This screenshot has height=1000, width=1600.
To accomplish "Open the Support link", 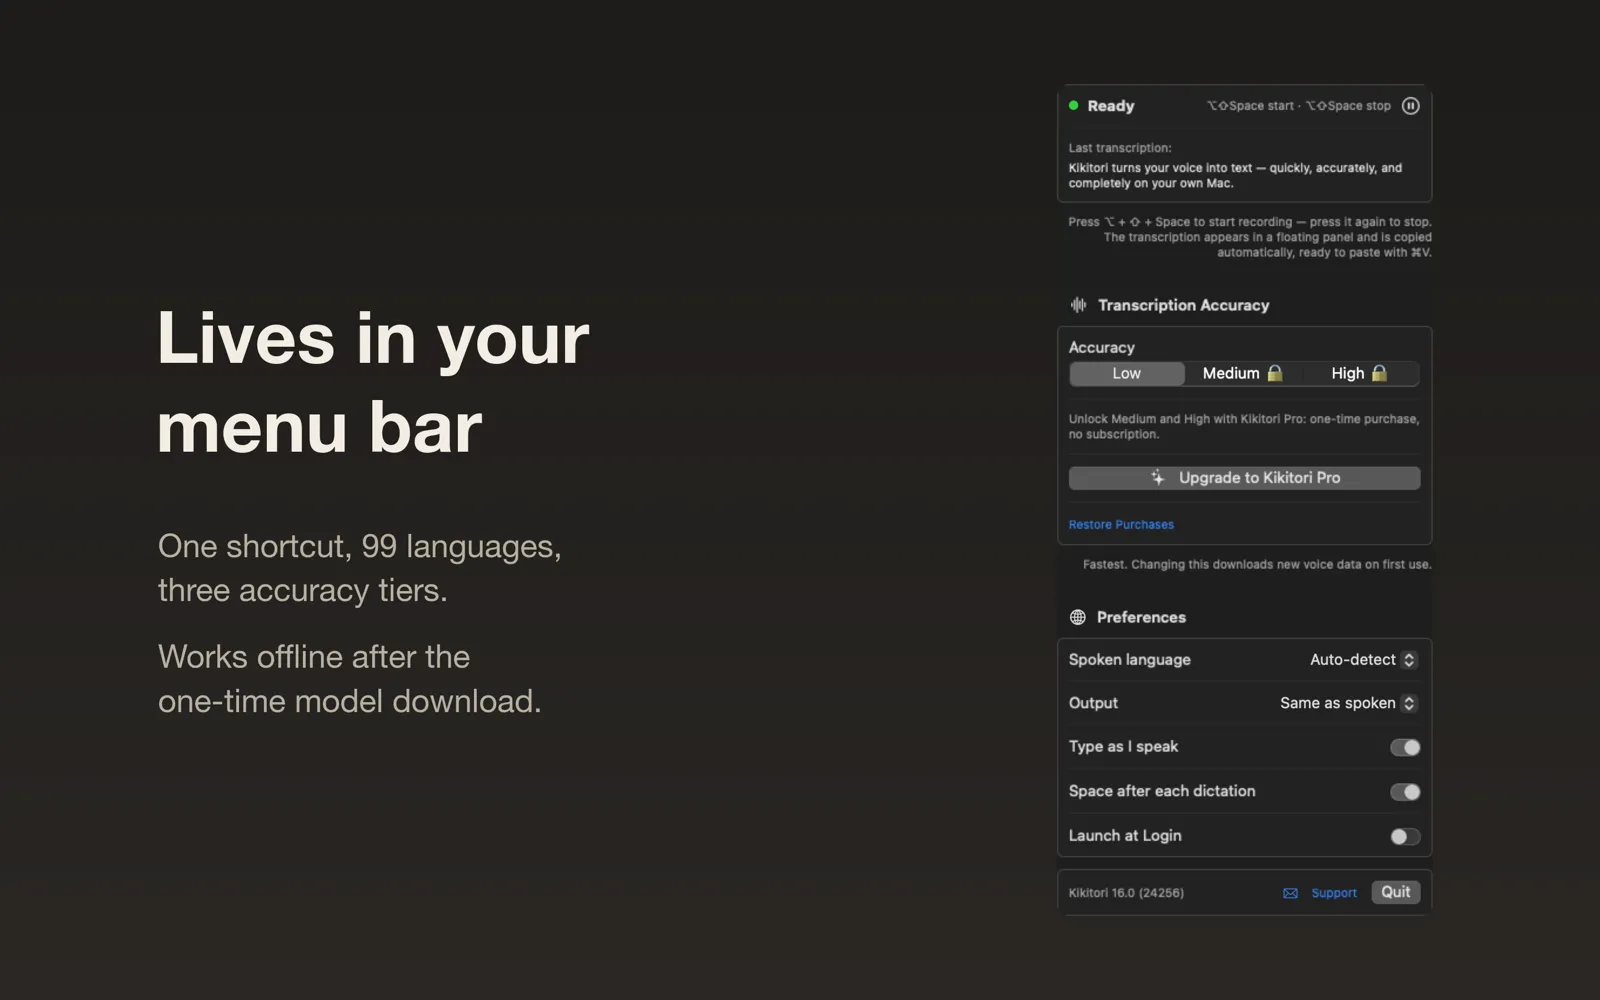I will coord(1334,893).
